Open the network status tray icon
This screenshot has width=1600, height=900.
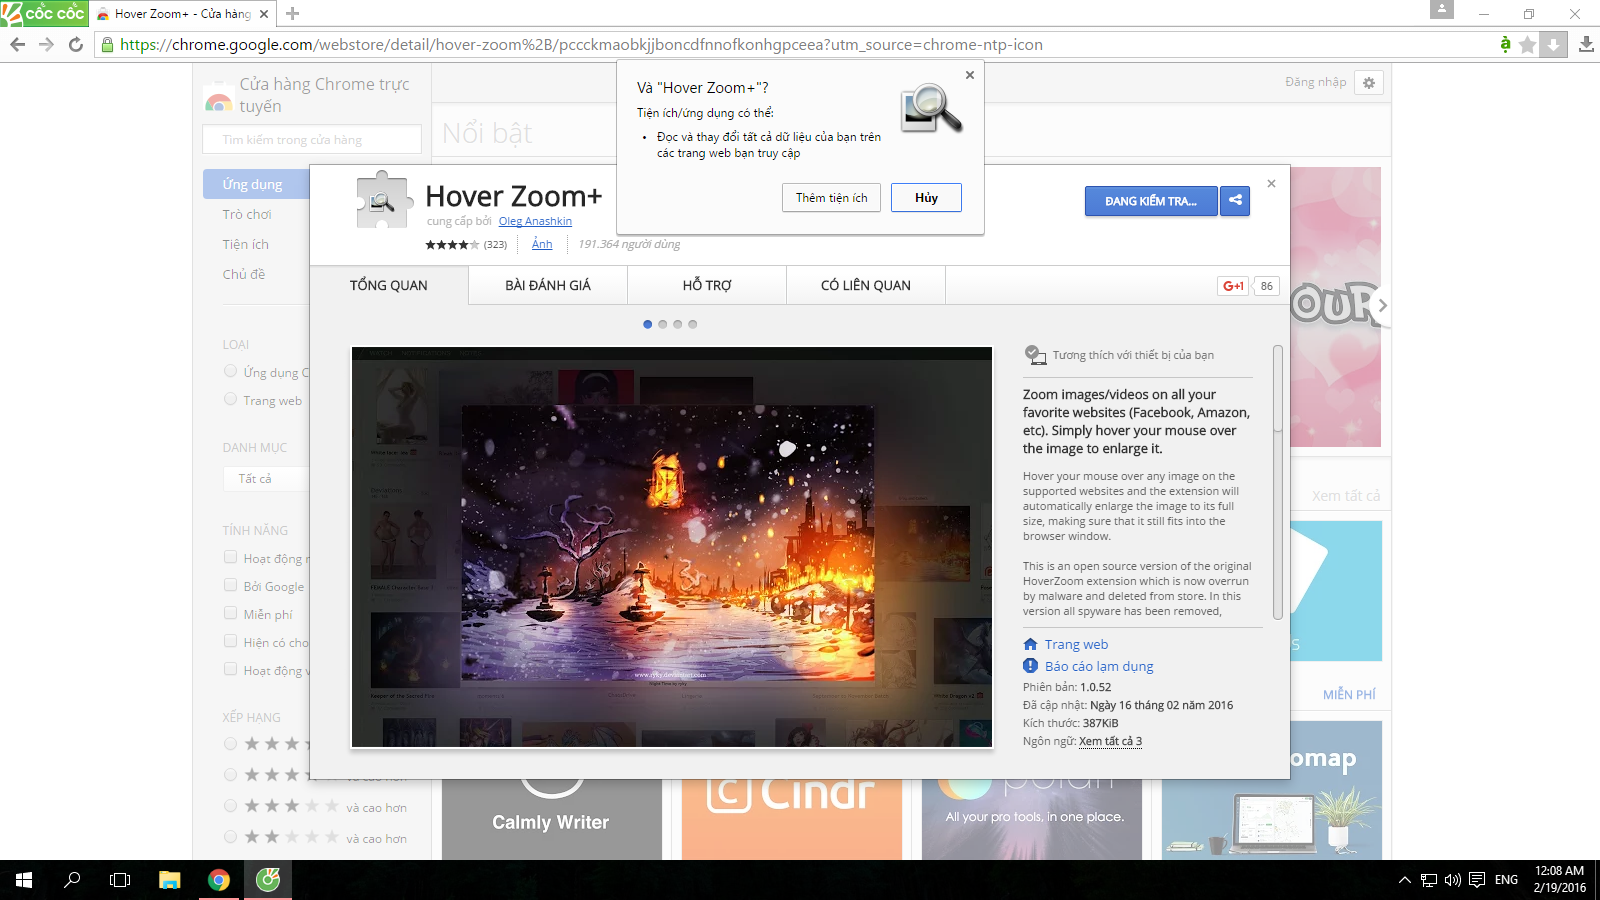tap(1429, 880)
